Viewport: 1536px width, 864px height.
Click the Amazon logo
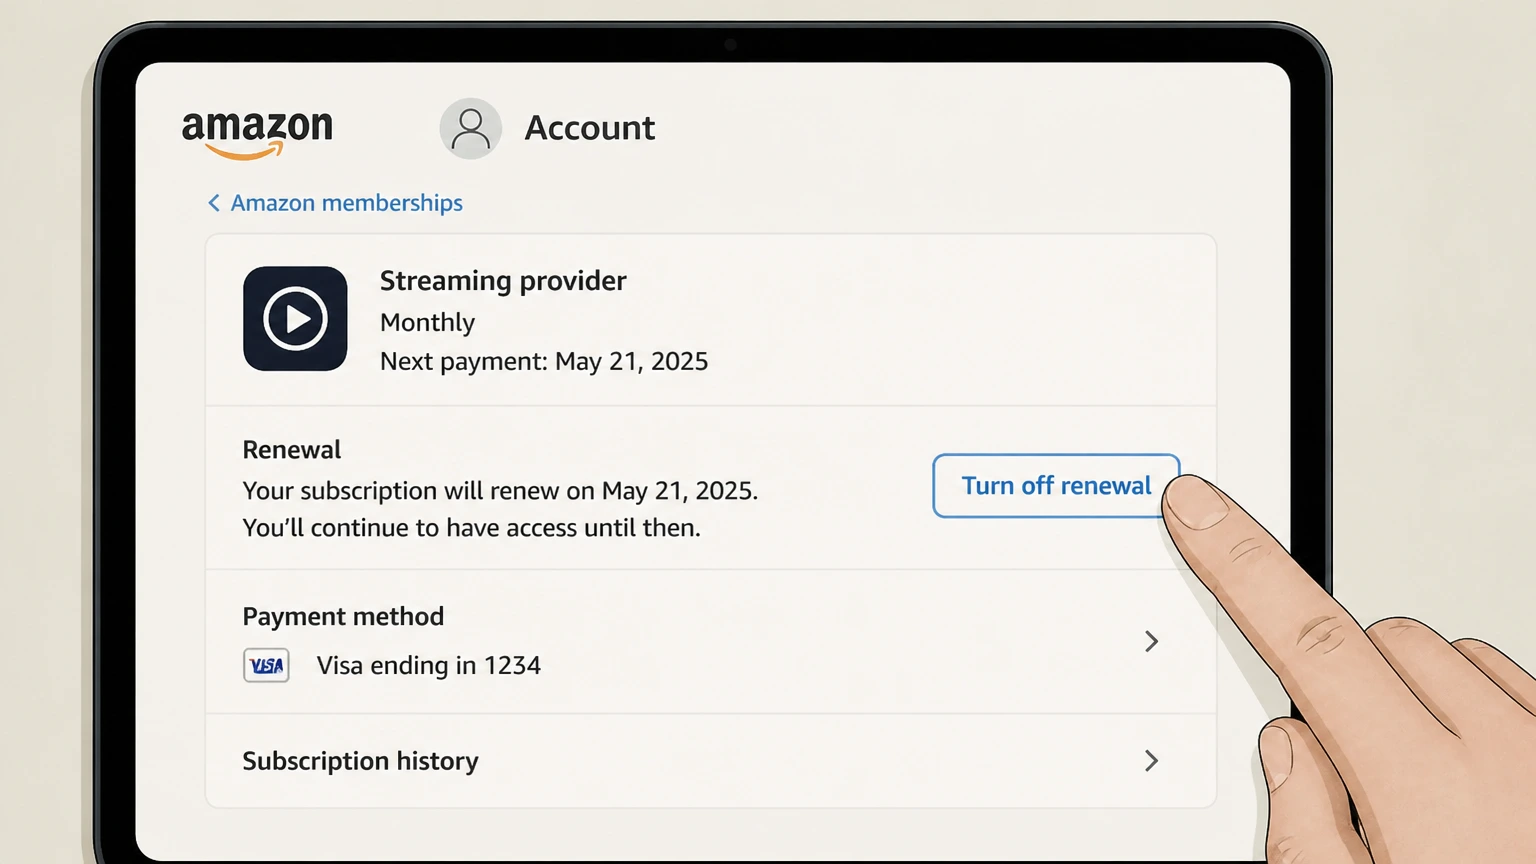point(257,134)
